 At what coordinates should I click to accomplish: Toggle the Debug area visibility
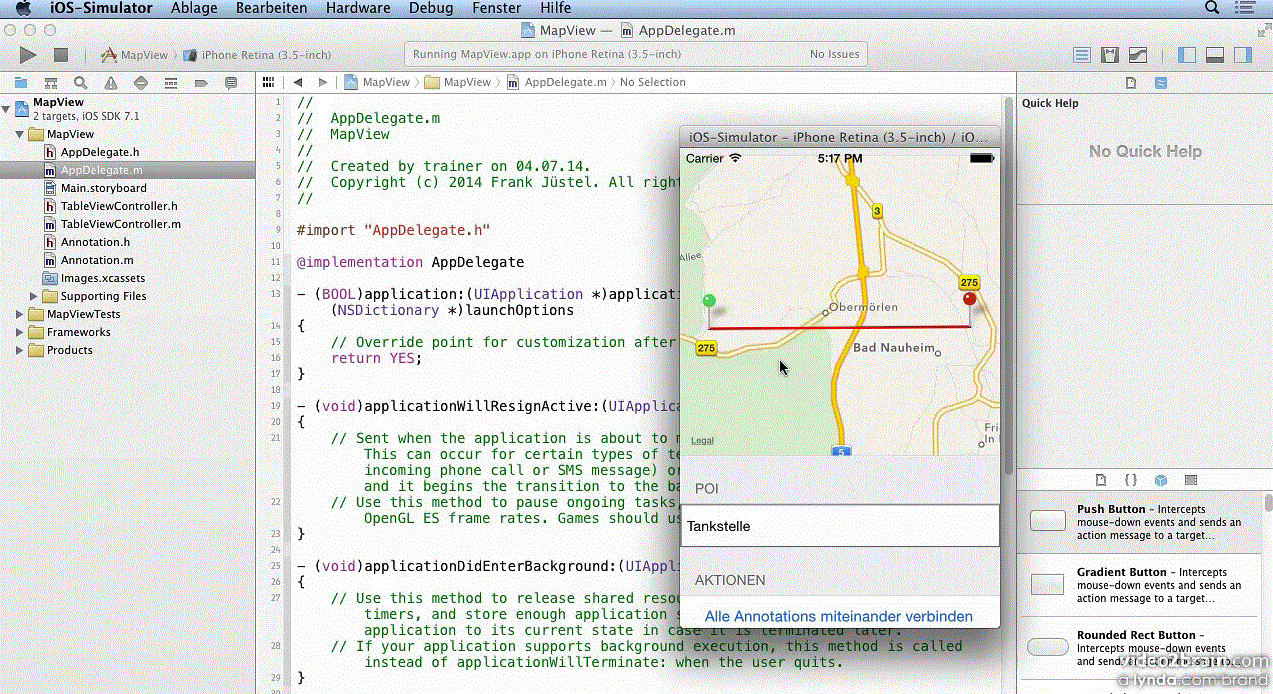click(x=1215, y=55)
